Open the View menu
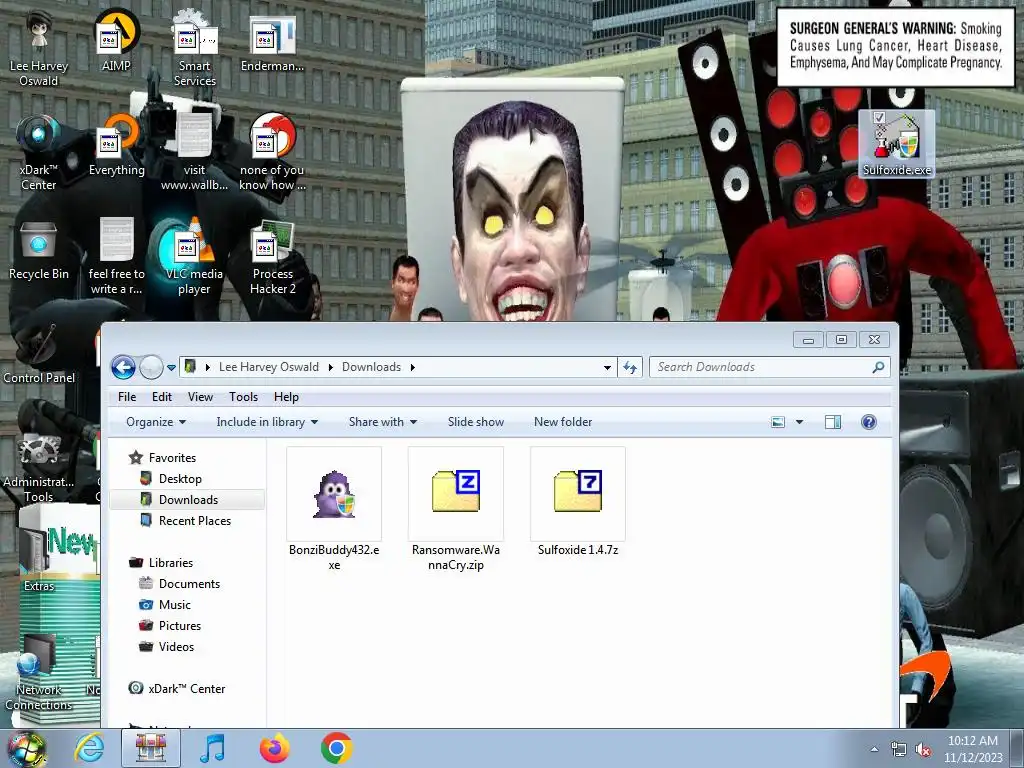Viewport: 1024px width, 768px height. click(200, 397)
